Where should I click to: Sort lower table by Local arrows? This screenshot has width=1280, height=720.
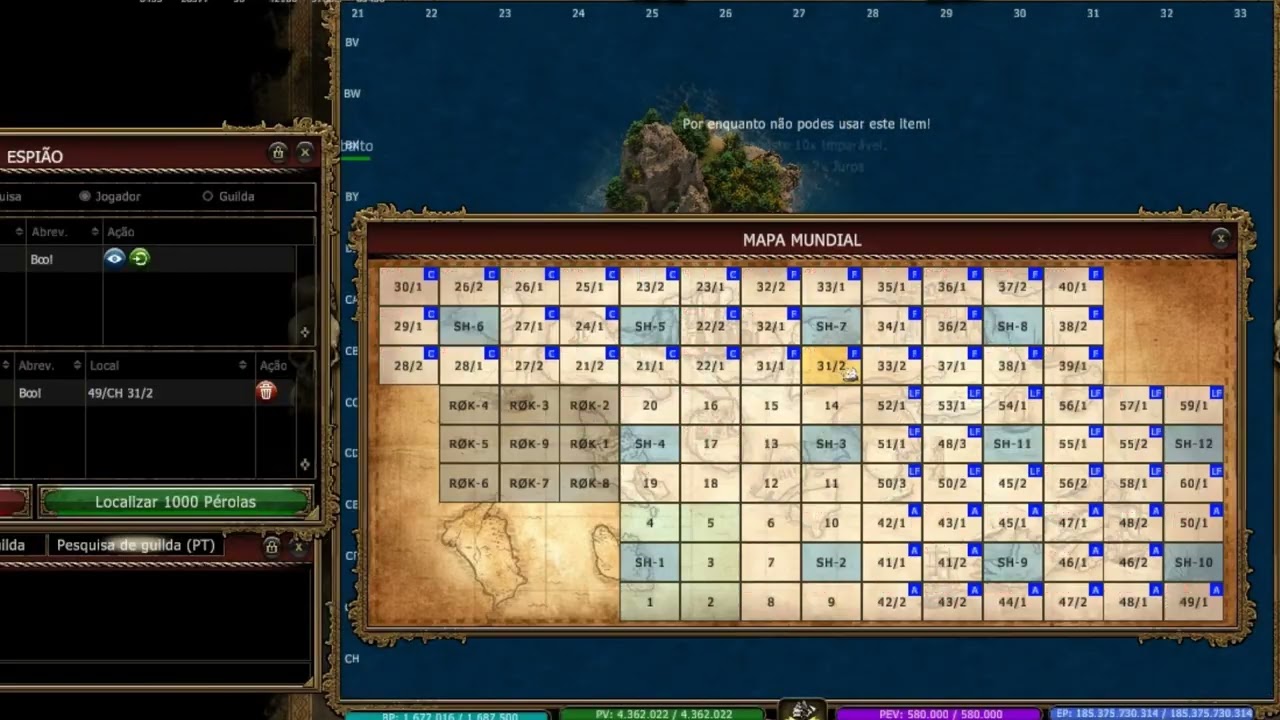point(243,365)
